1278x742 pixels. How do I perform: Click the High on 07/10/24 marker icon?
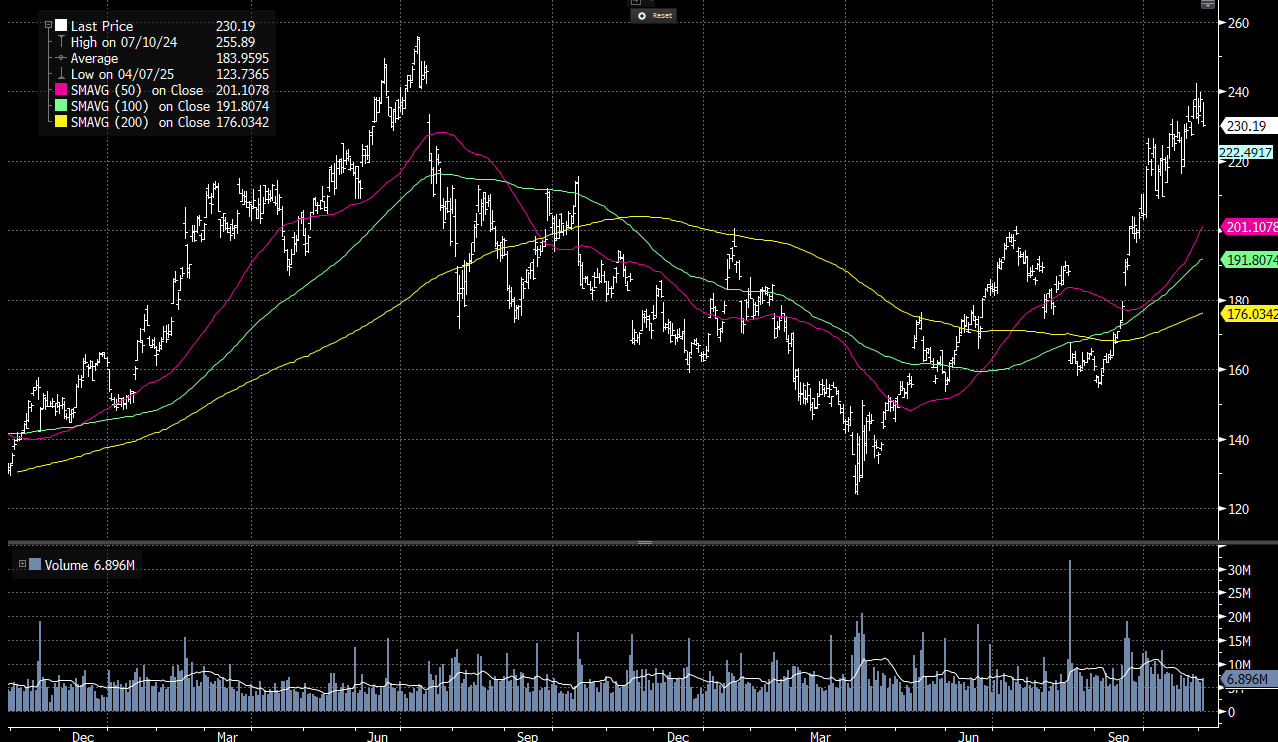(x=60, y=42)
